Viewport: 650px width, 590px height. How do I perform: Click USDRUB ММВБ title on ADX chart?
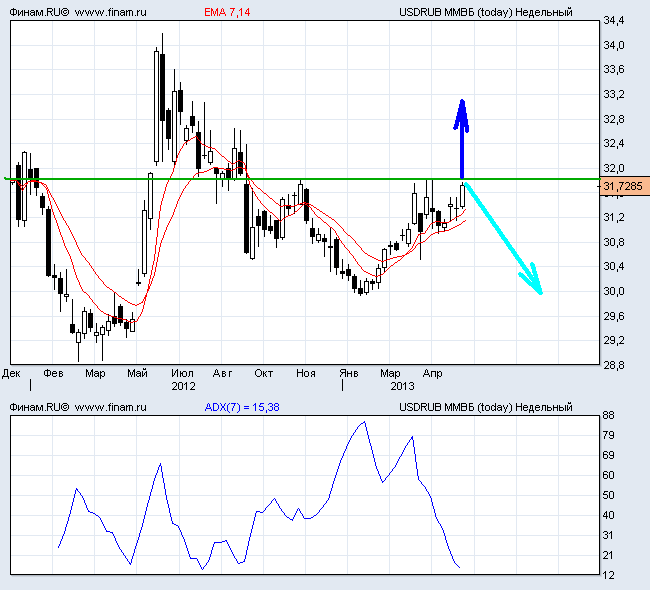point(485,407)
